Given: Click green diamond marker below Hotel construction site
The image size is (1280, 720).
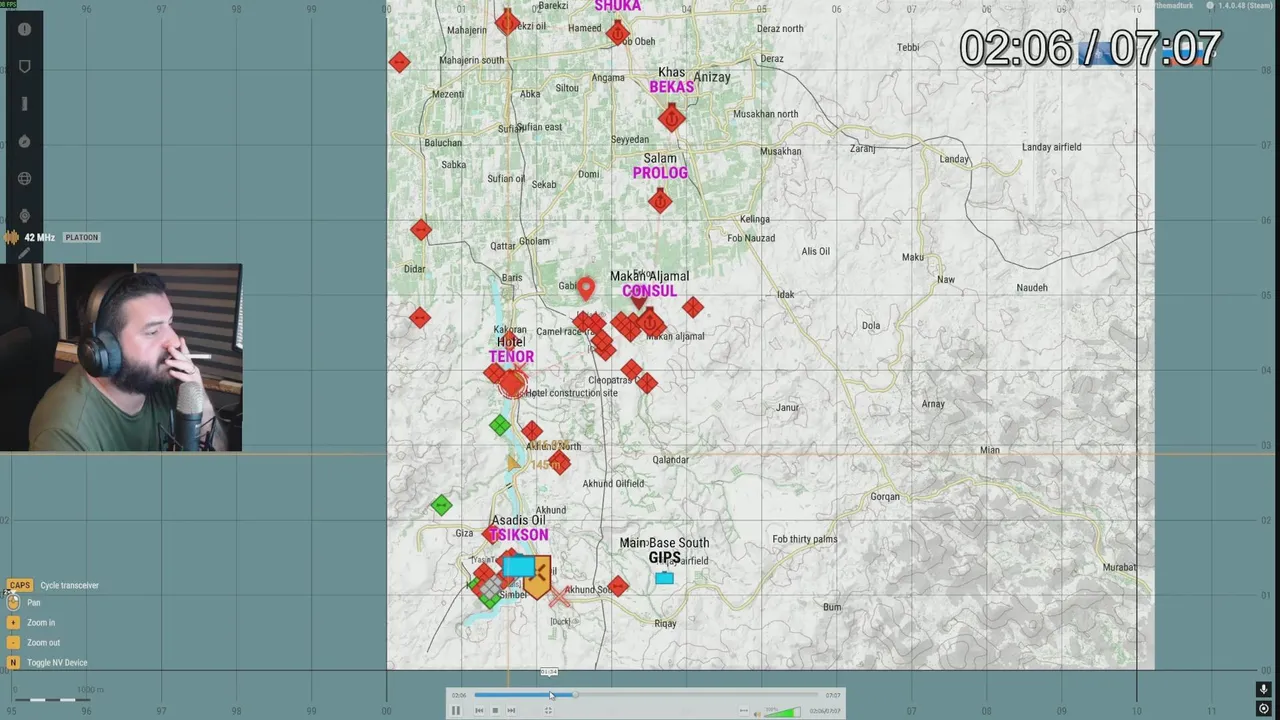Looking at the screenshot, I should (x=500, y=426).
